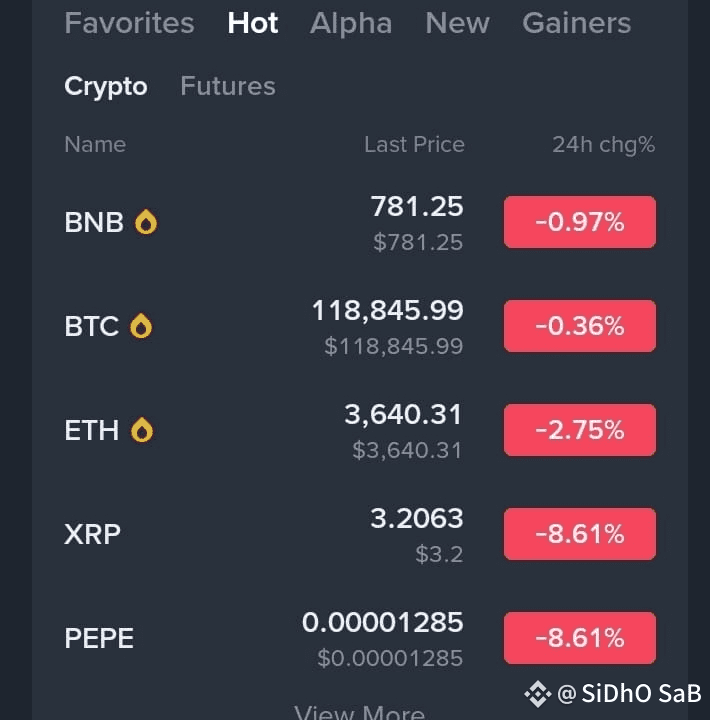The image size is (710, 720).
Task: Tap BNB's -0.97% change badge
Action: tap(579, 222)
